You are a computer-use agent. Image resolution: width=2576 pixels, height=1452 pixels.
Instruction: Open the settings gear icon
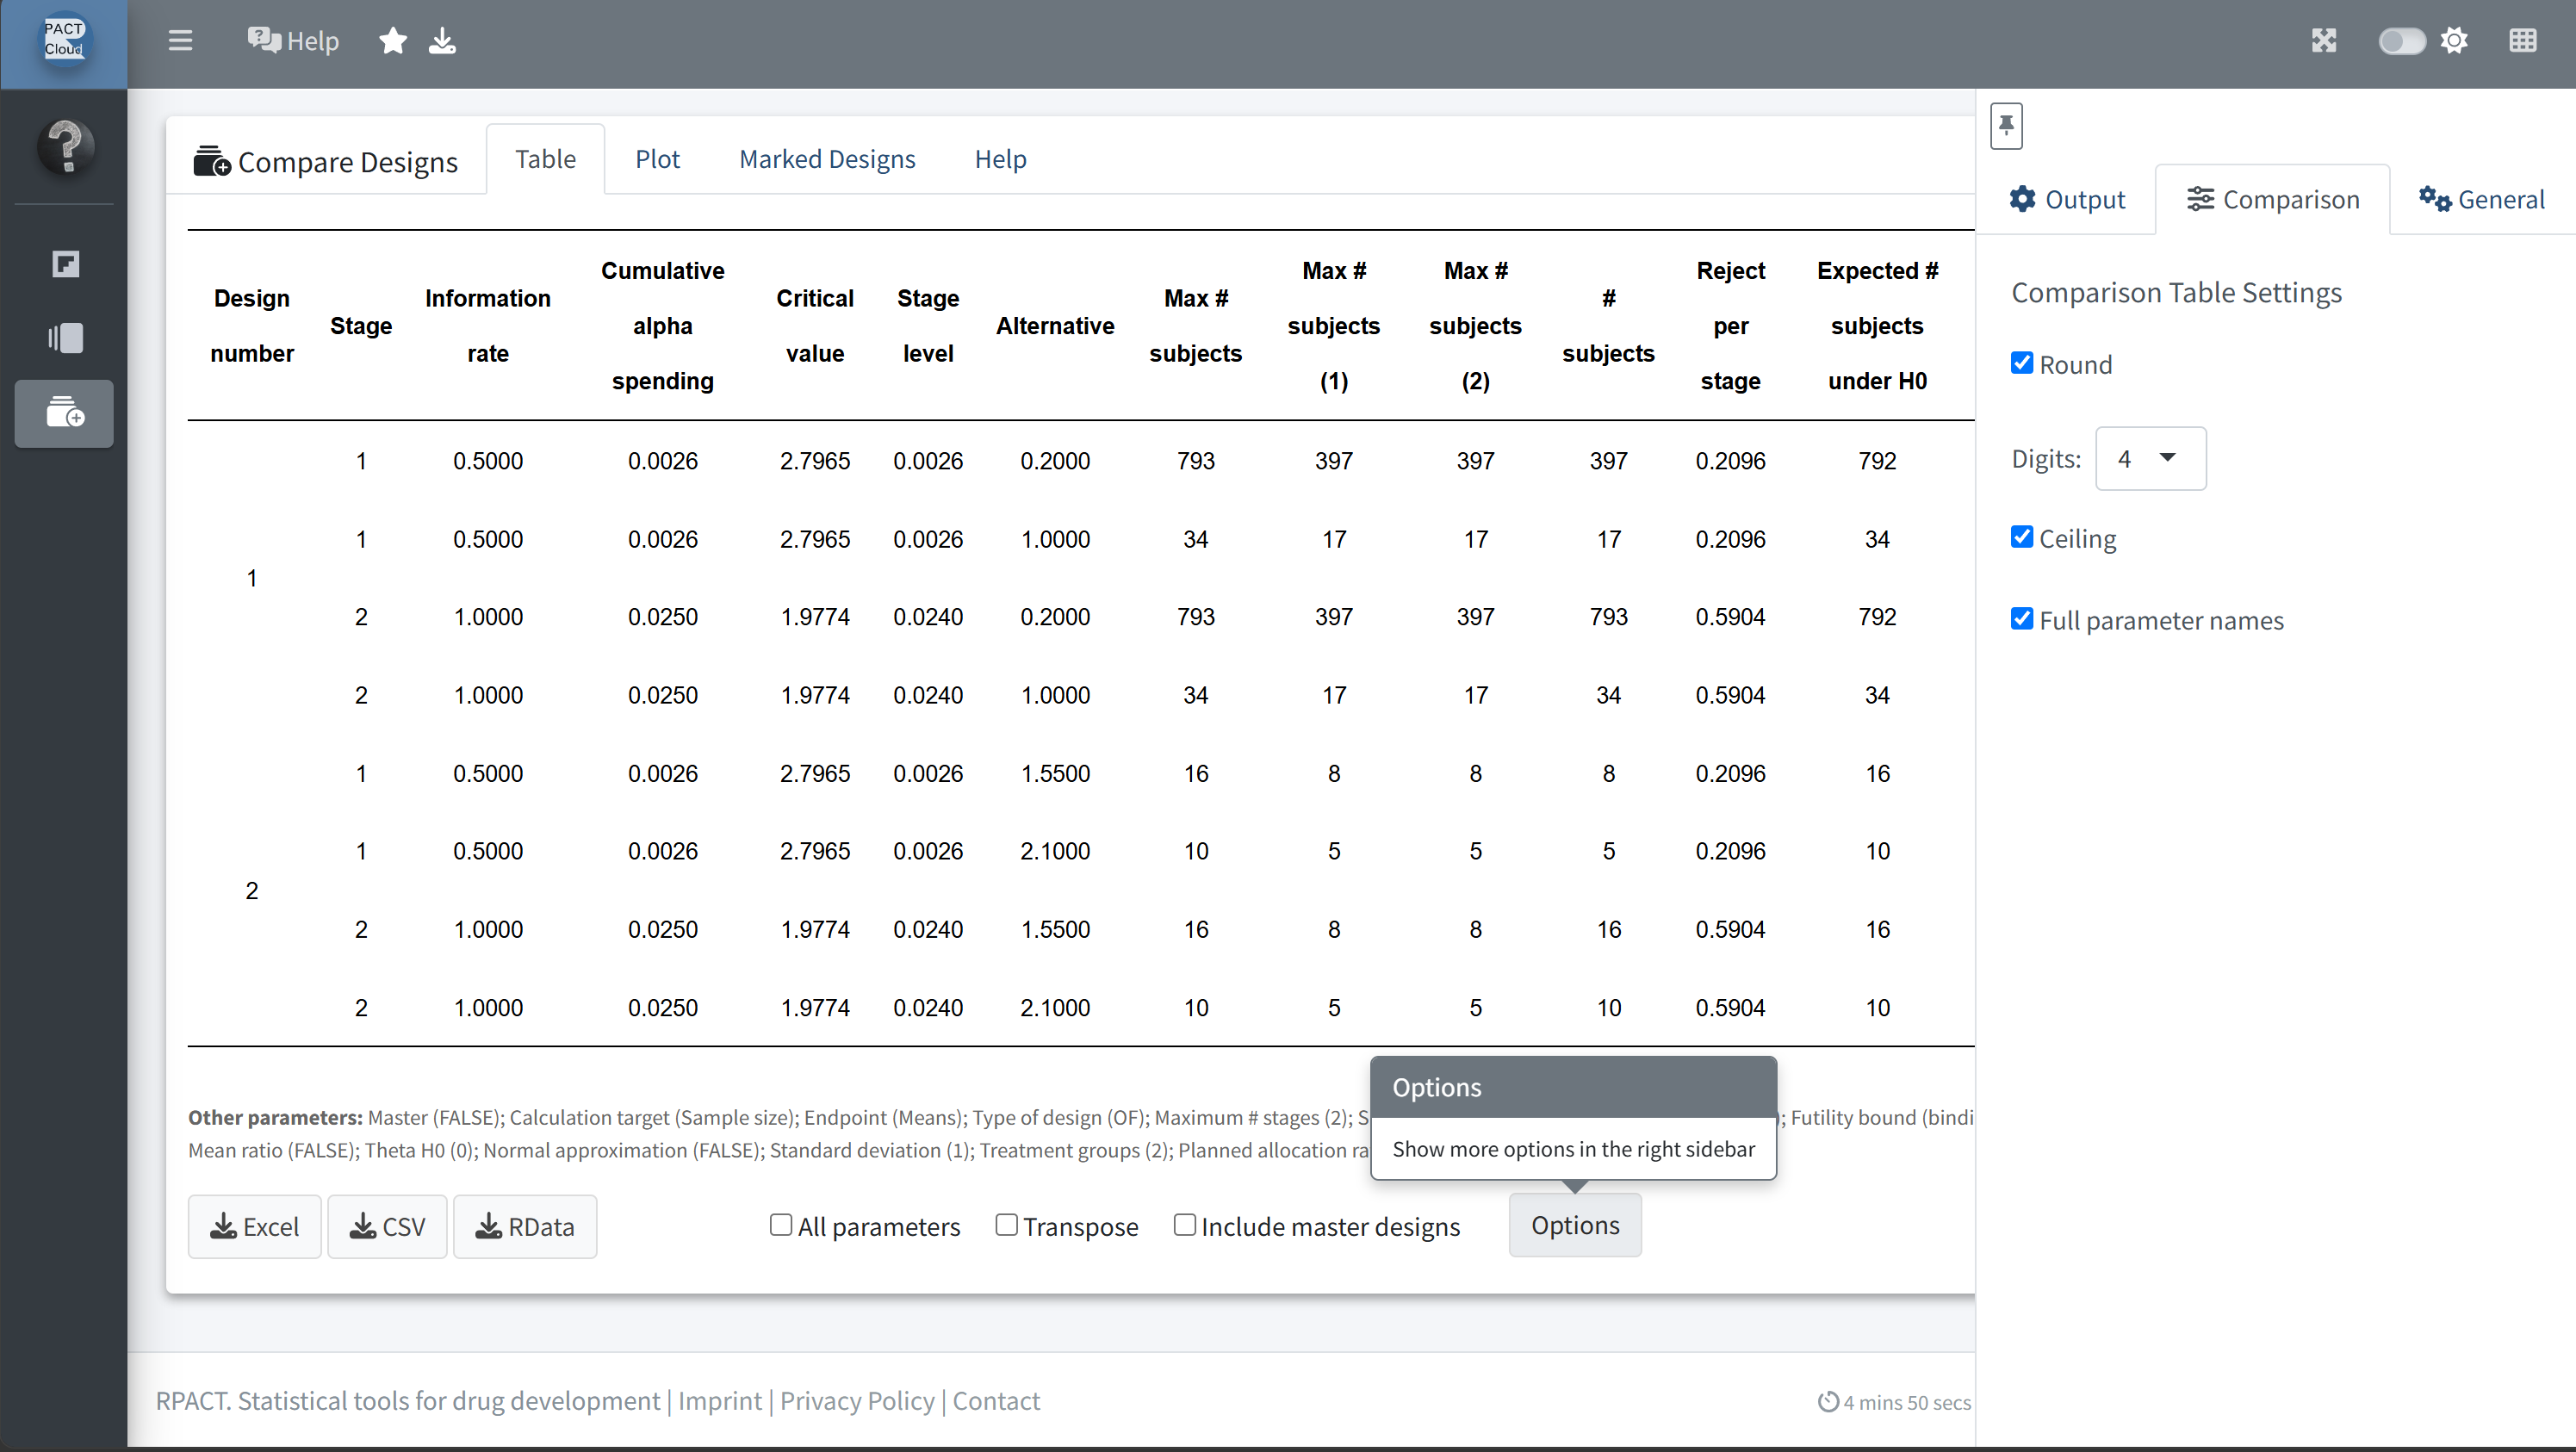pyautogui.click(x=2454, y=41)
